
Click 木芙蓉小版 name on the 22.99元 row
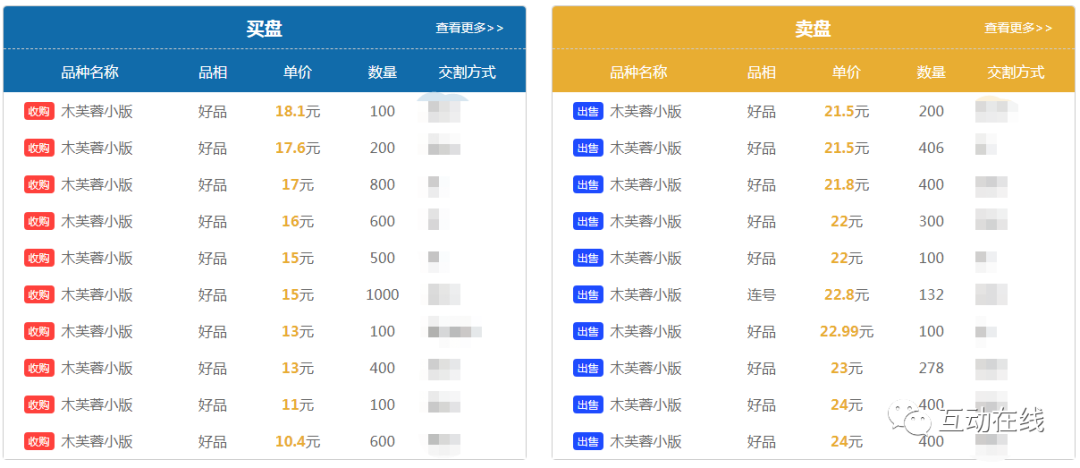tap(646, 331)
